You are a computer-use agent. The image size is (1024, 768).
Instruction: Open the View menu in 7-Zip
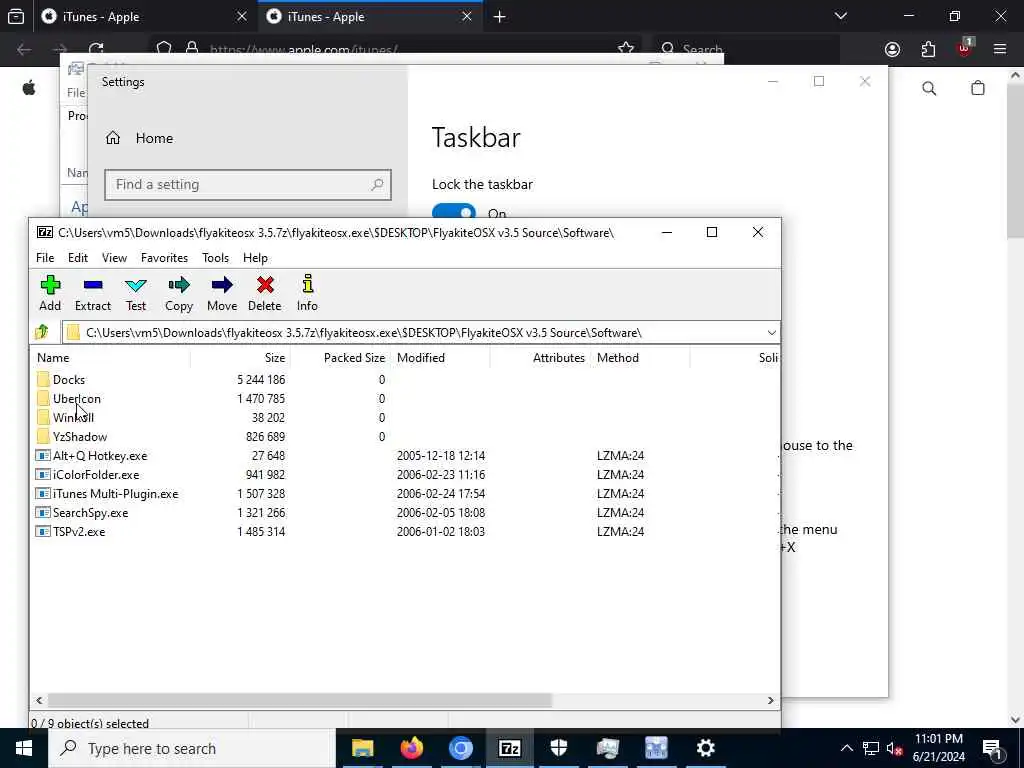(114, 258)
